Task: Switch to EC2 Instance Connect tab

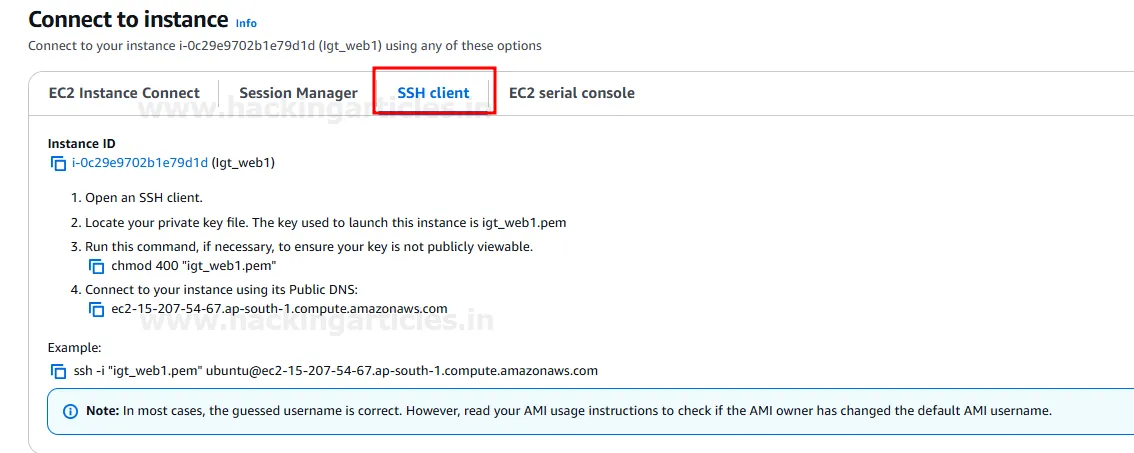Action: pyautogui.click(x=124, y=93)
